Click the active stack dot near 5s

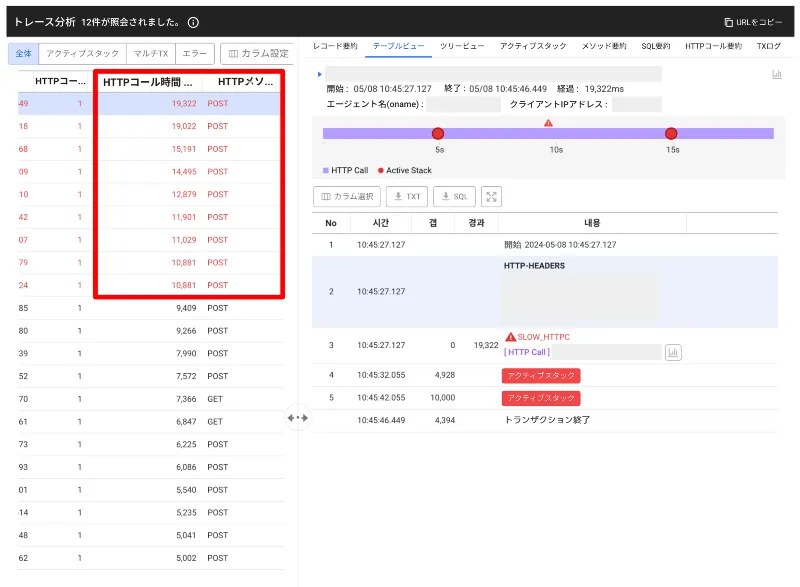(x=438, y=134)
